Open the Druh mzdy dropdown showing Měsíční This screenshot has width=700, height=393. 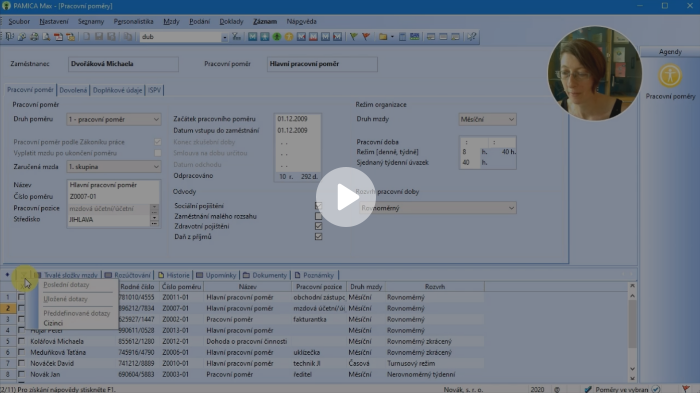point(511,119)
